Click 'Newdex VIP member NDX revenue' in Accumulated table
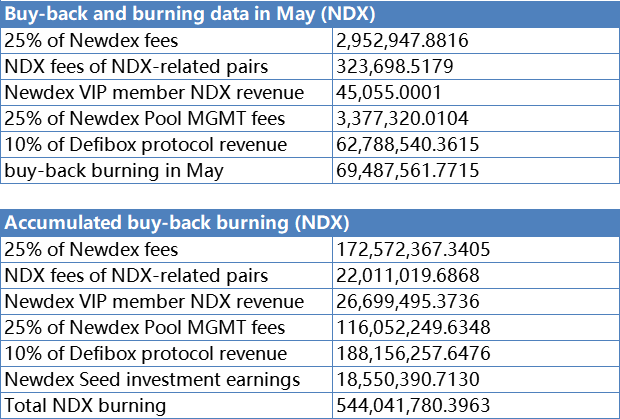The width and height of the screenshot is (620, 419). coord(154,302)
